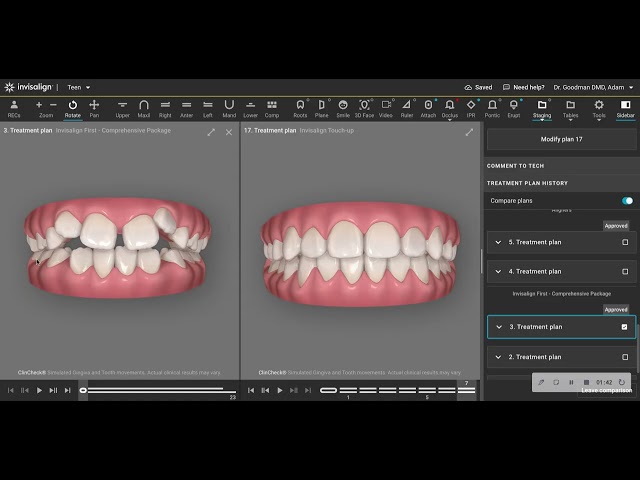
Task: Zoom in with the plus icon
Action: tap(39, 105)
